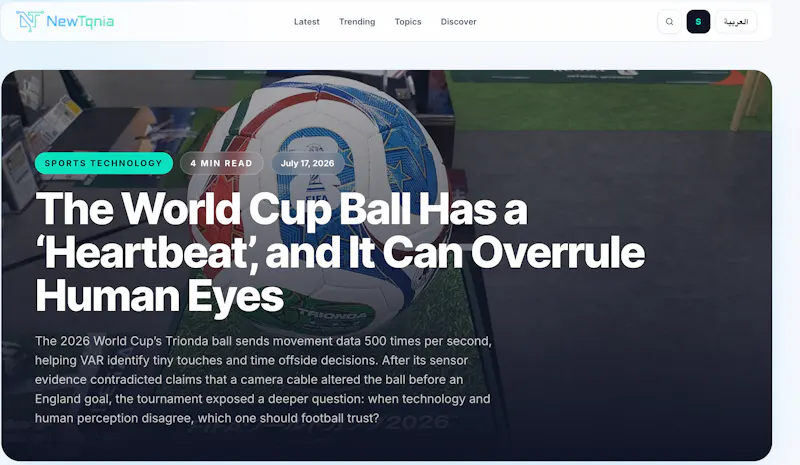Open the Topics menu item

408,22
